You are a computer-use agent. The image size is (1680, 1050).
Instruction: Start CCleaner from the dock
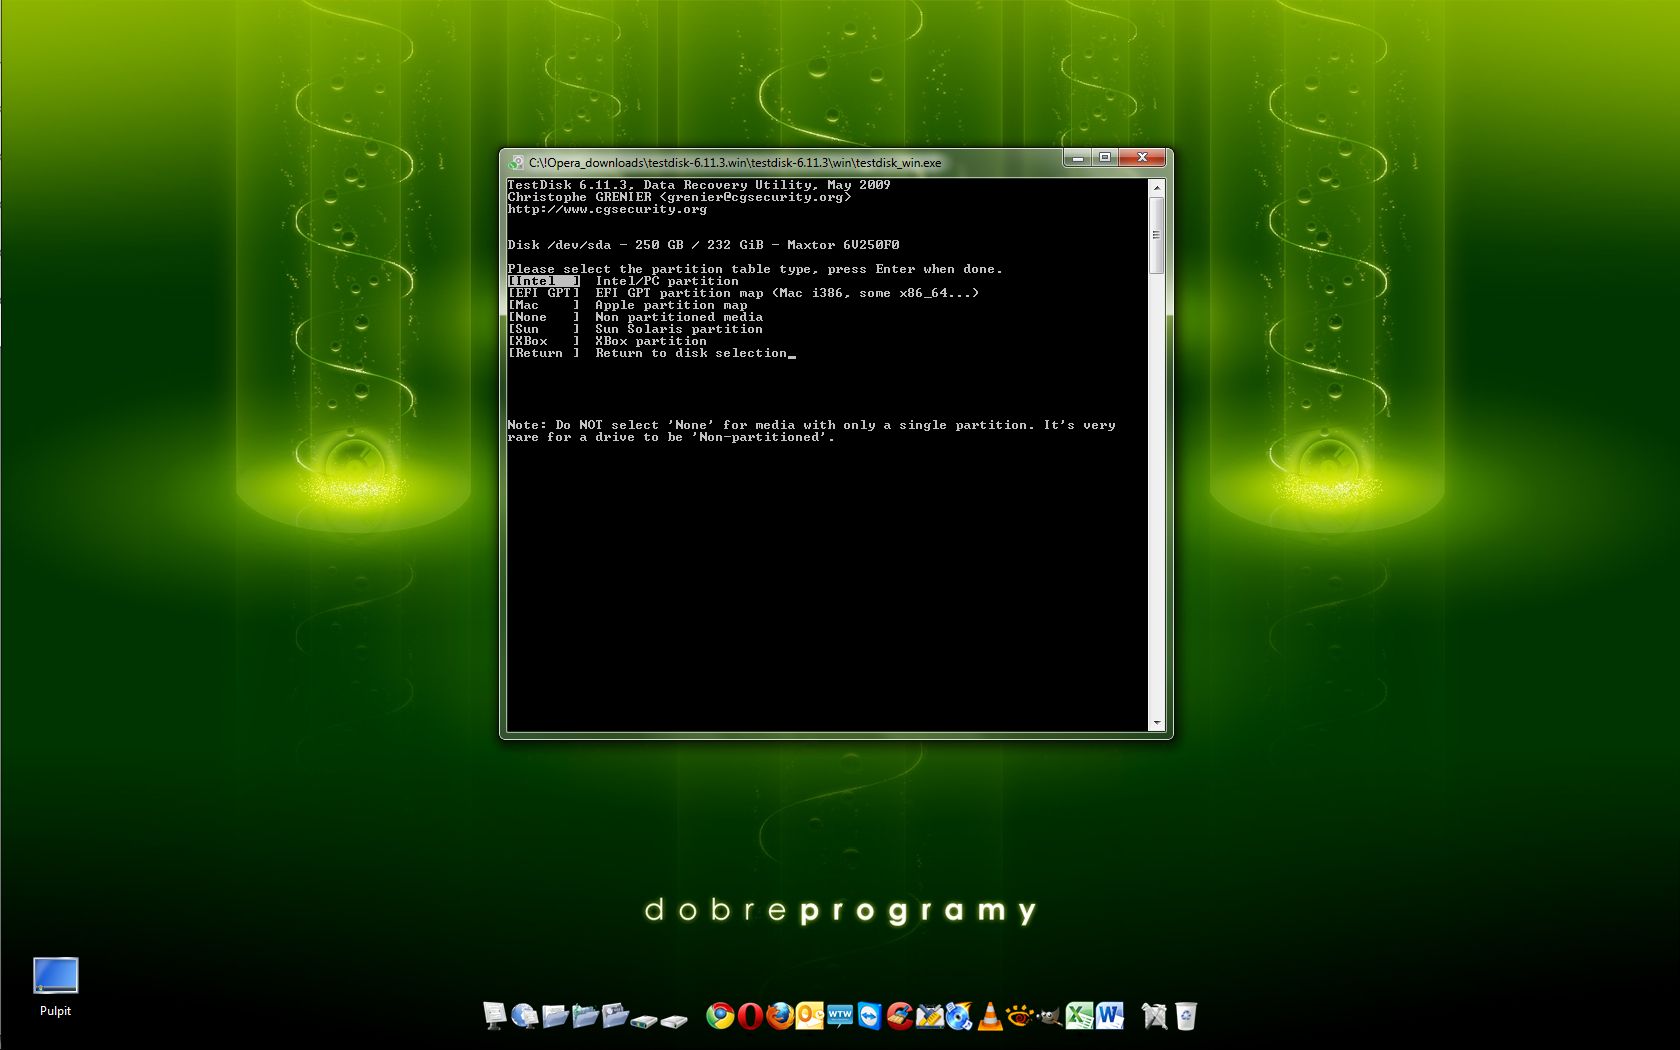pos(899,1016)
